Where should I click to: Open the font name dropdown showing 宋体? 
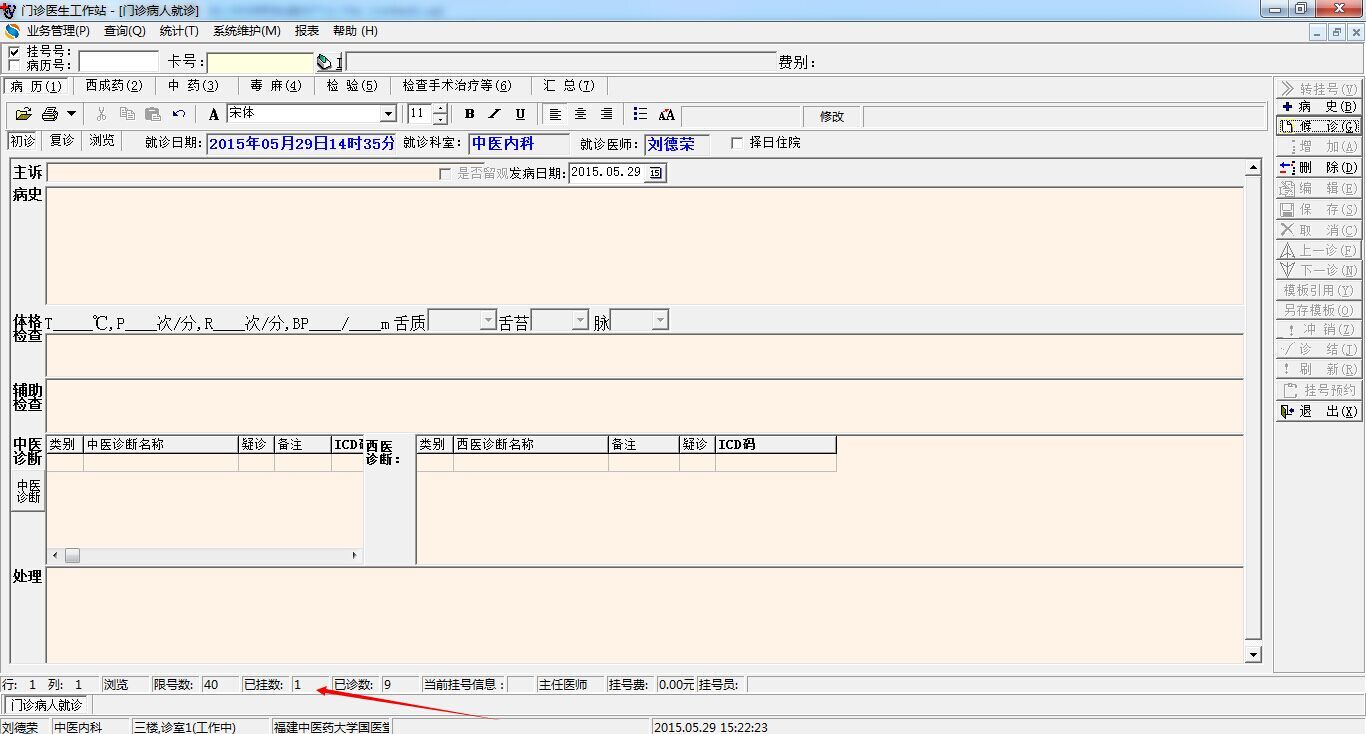(388, 114)
